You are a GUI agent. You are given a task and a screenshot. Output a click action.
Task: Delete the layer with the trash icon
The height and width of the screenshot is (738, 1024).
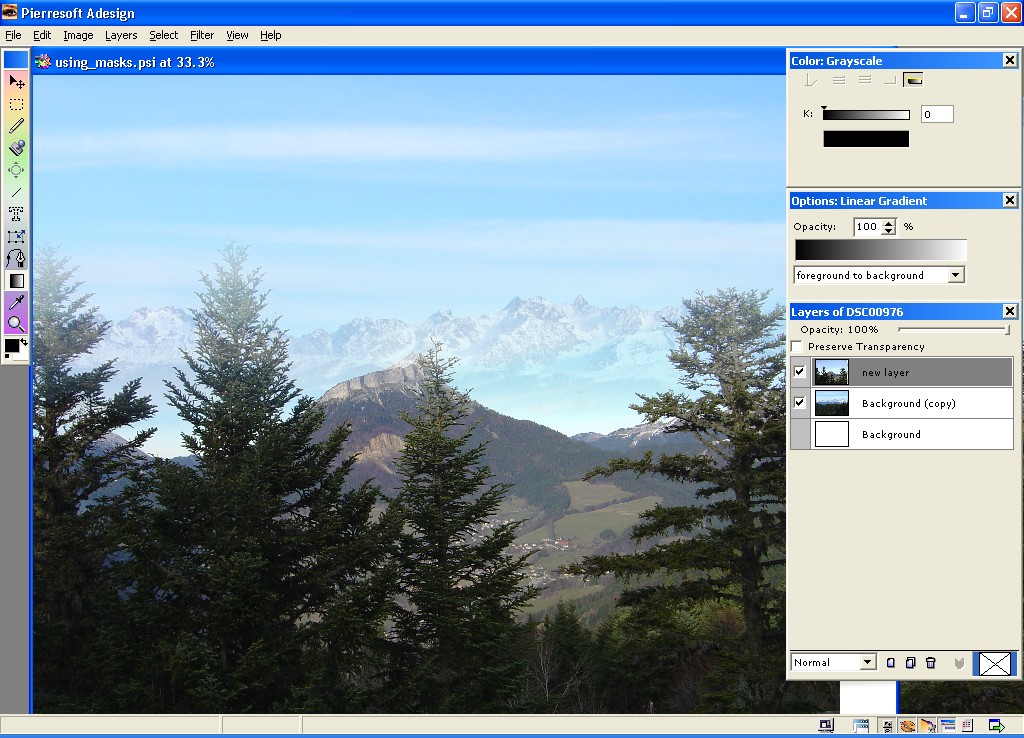931,663
